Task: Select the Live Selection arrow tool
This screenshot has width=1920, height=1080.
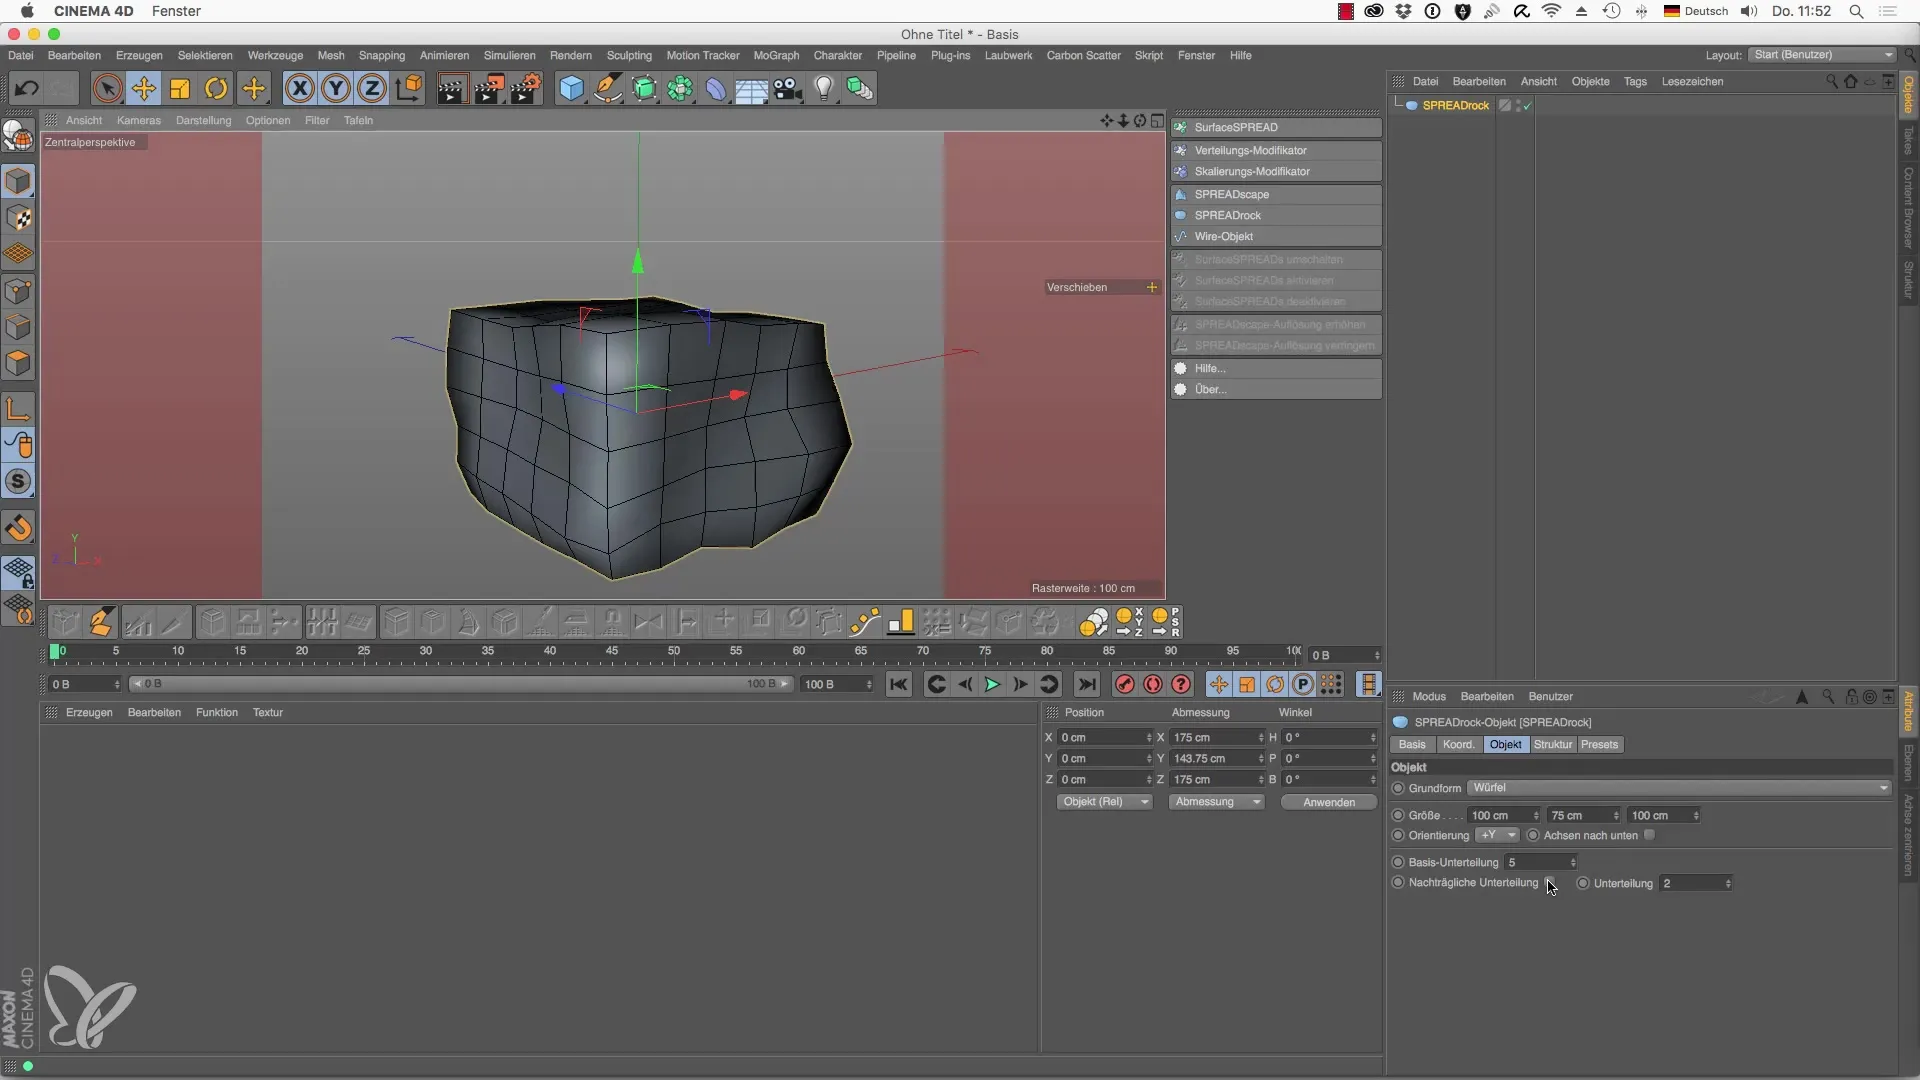Action: coord(107,89)
